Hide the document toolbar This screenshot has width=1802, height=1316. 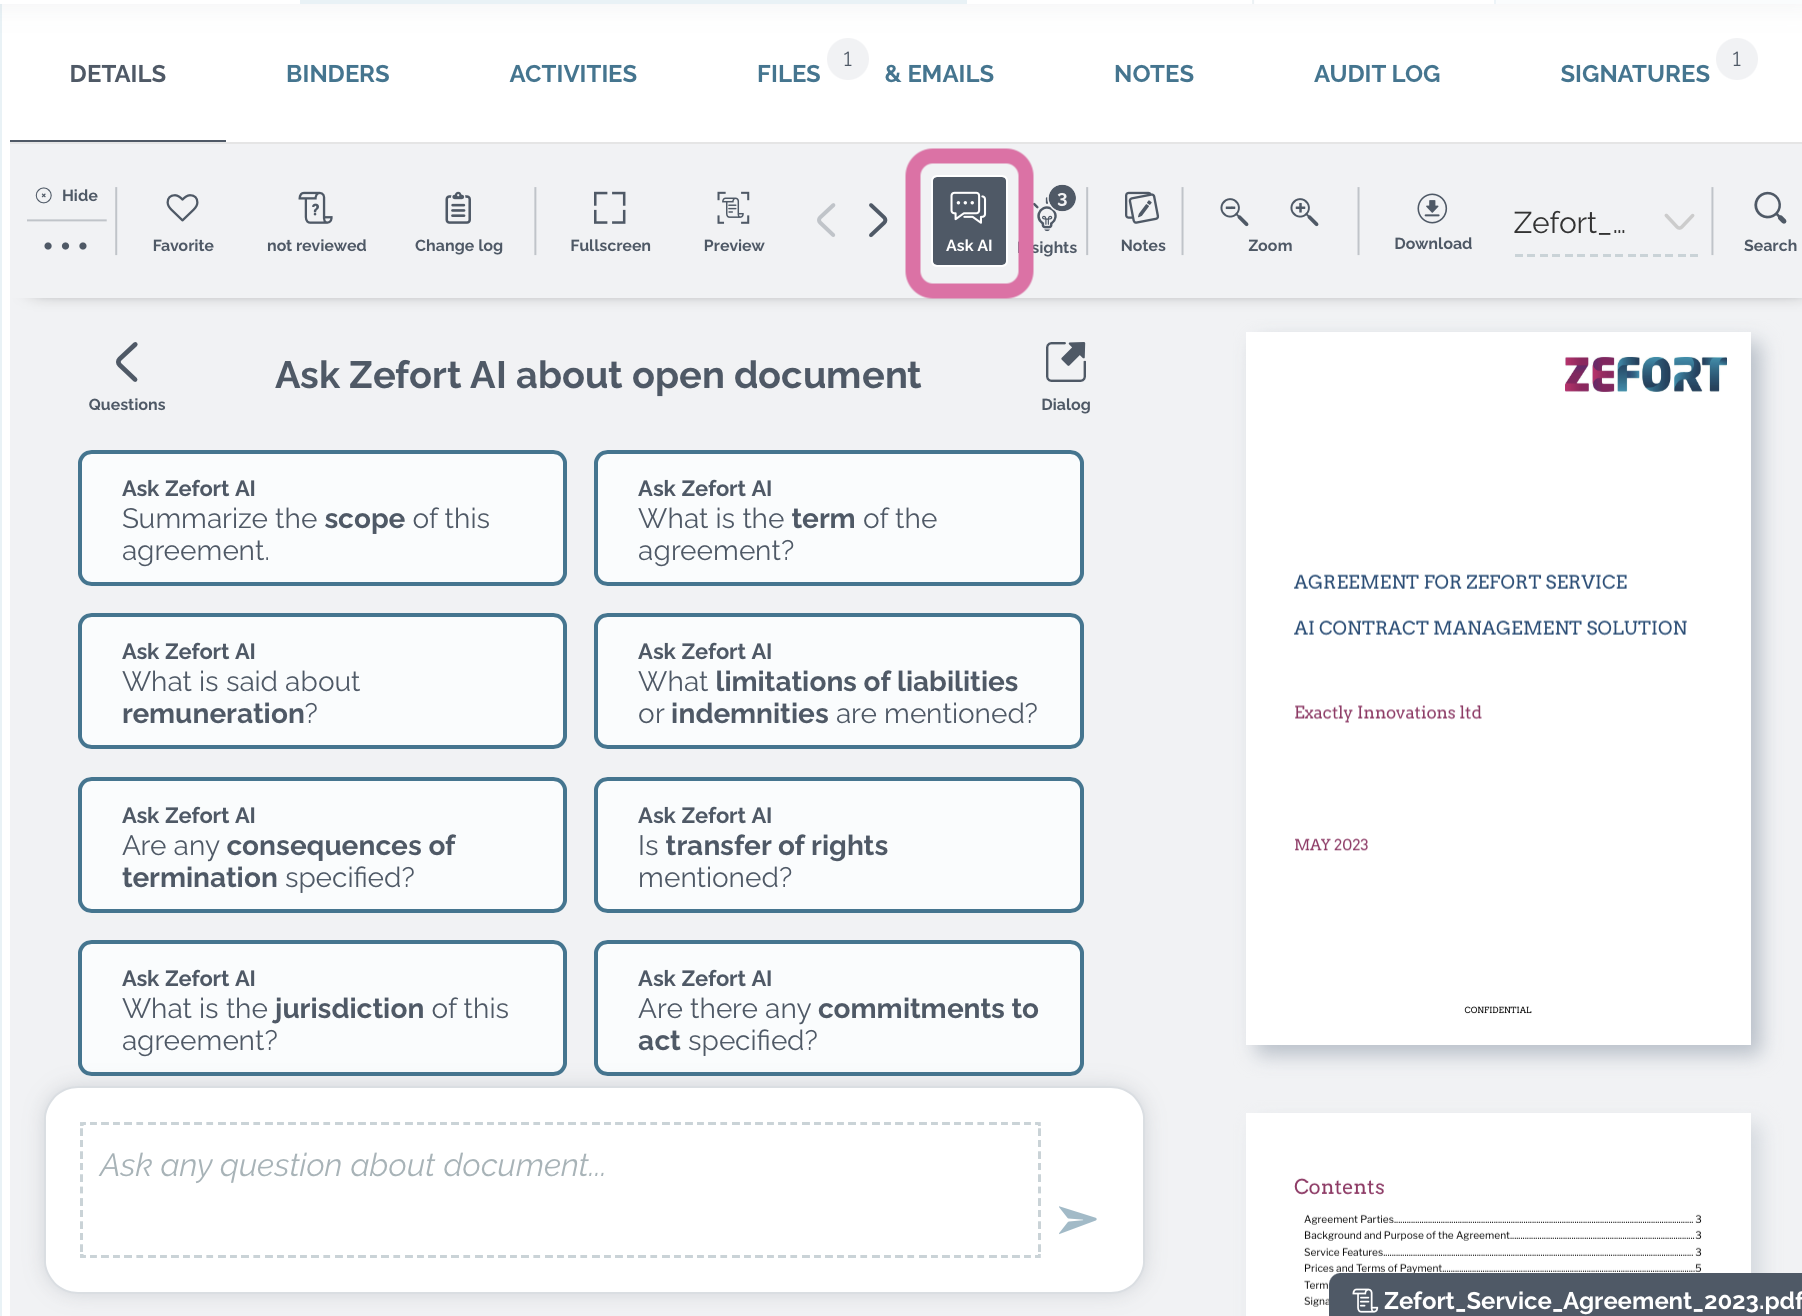pos(66,195)
